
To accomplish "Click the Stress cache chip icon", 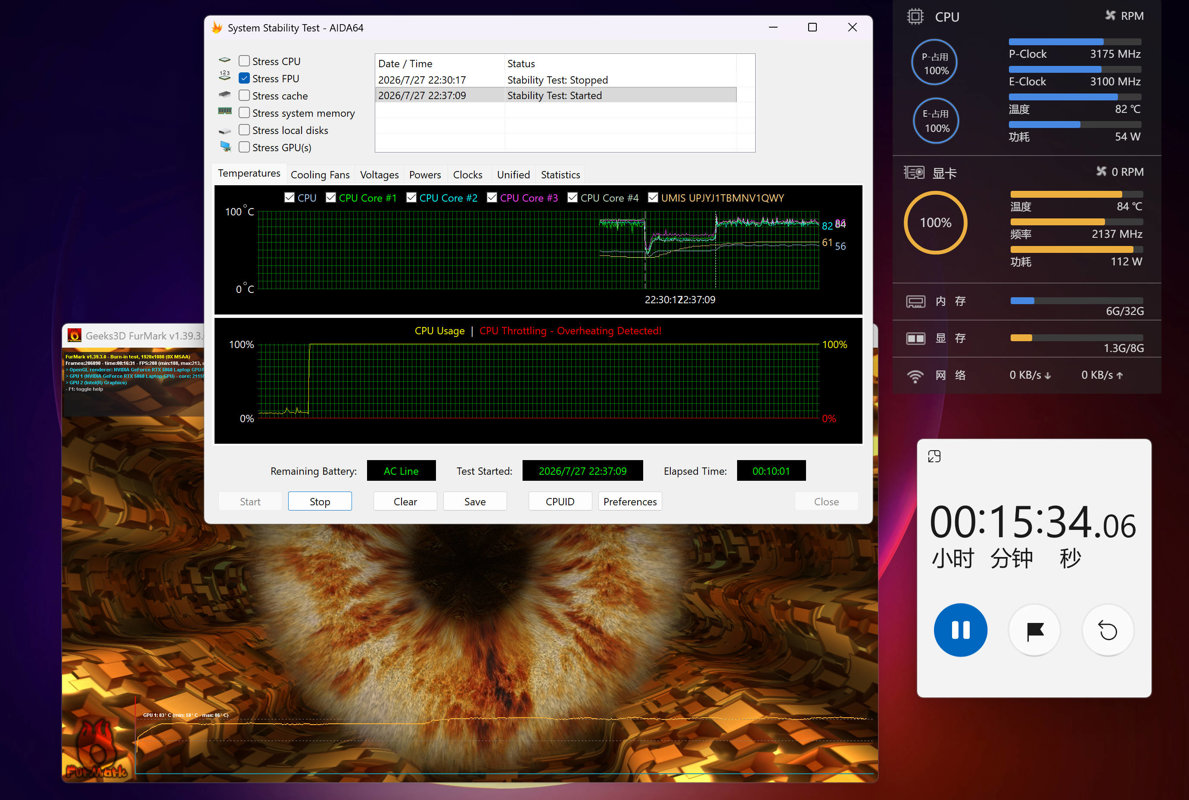I will [224, 95].
